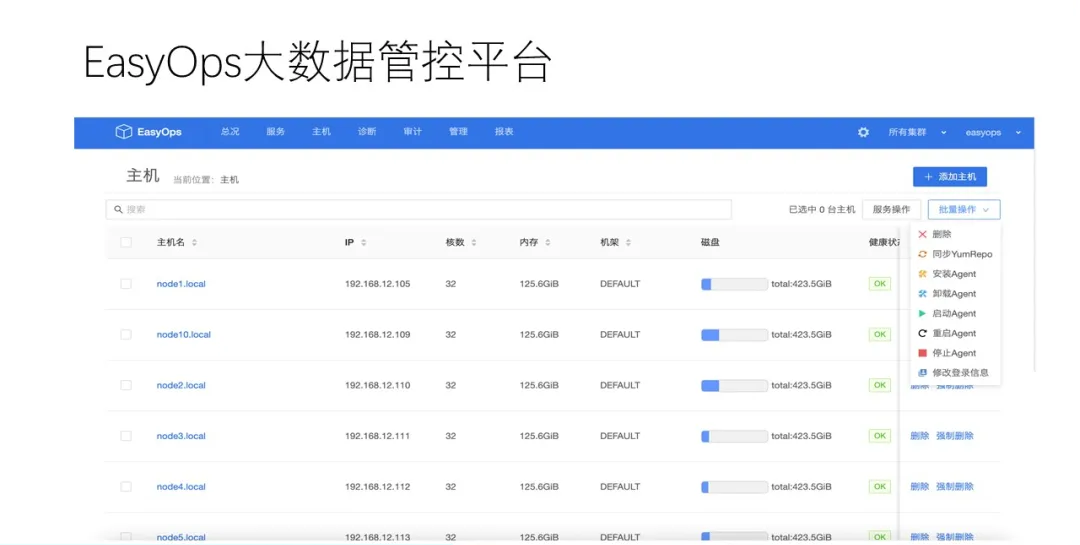Image resolution: width=1080 pixels, height=545 pixels.
Task: Click the sync YumRepo icon
Action: point(922,254)
